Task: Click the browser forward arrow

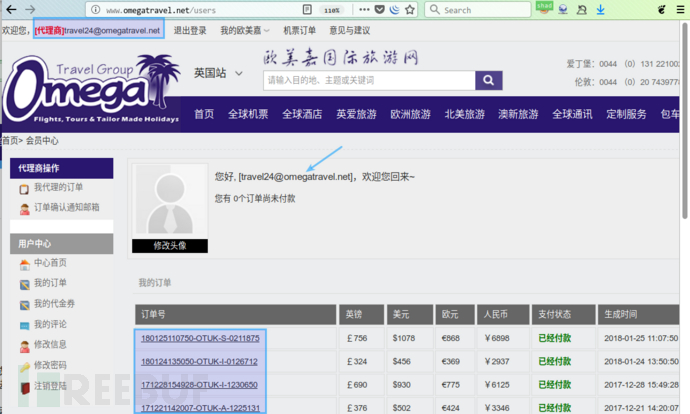Action: tap(30, 9)
